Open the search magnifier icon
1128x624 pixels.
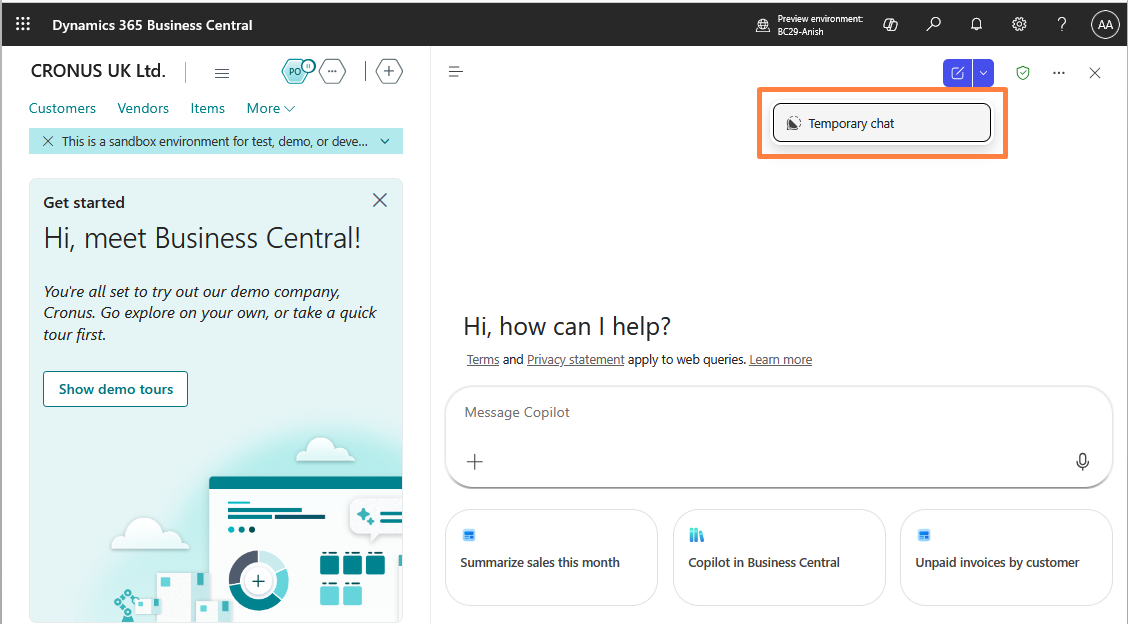click(x=933, y=24)
